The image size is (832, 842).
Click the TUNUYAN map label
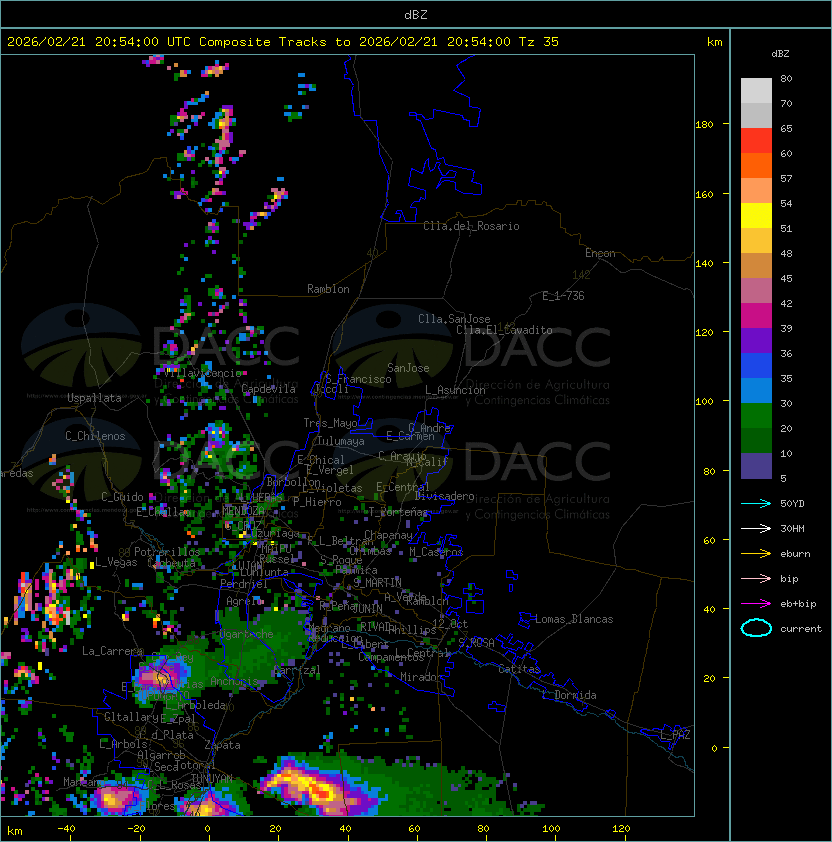click(x=212, y=778)
